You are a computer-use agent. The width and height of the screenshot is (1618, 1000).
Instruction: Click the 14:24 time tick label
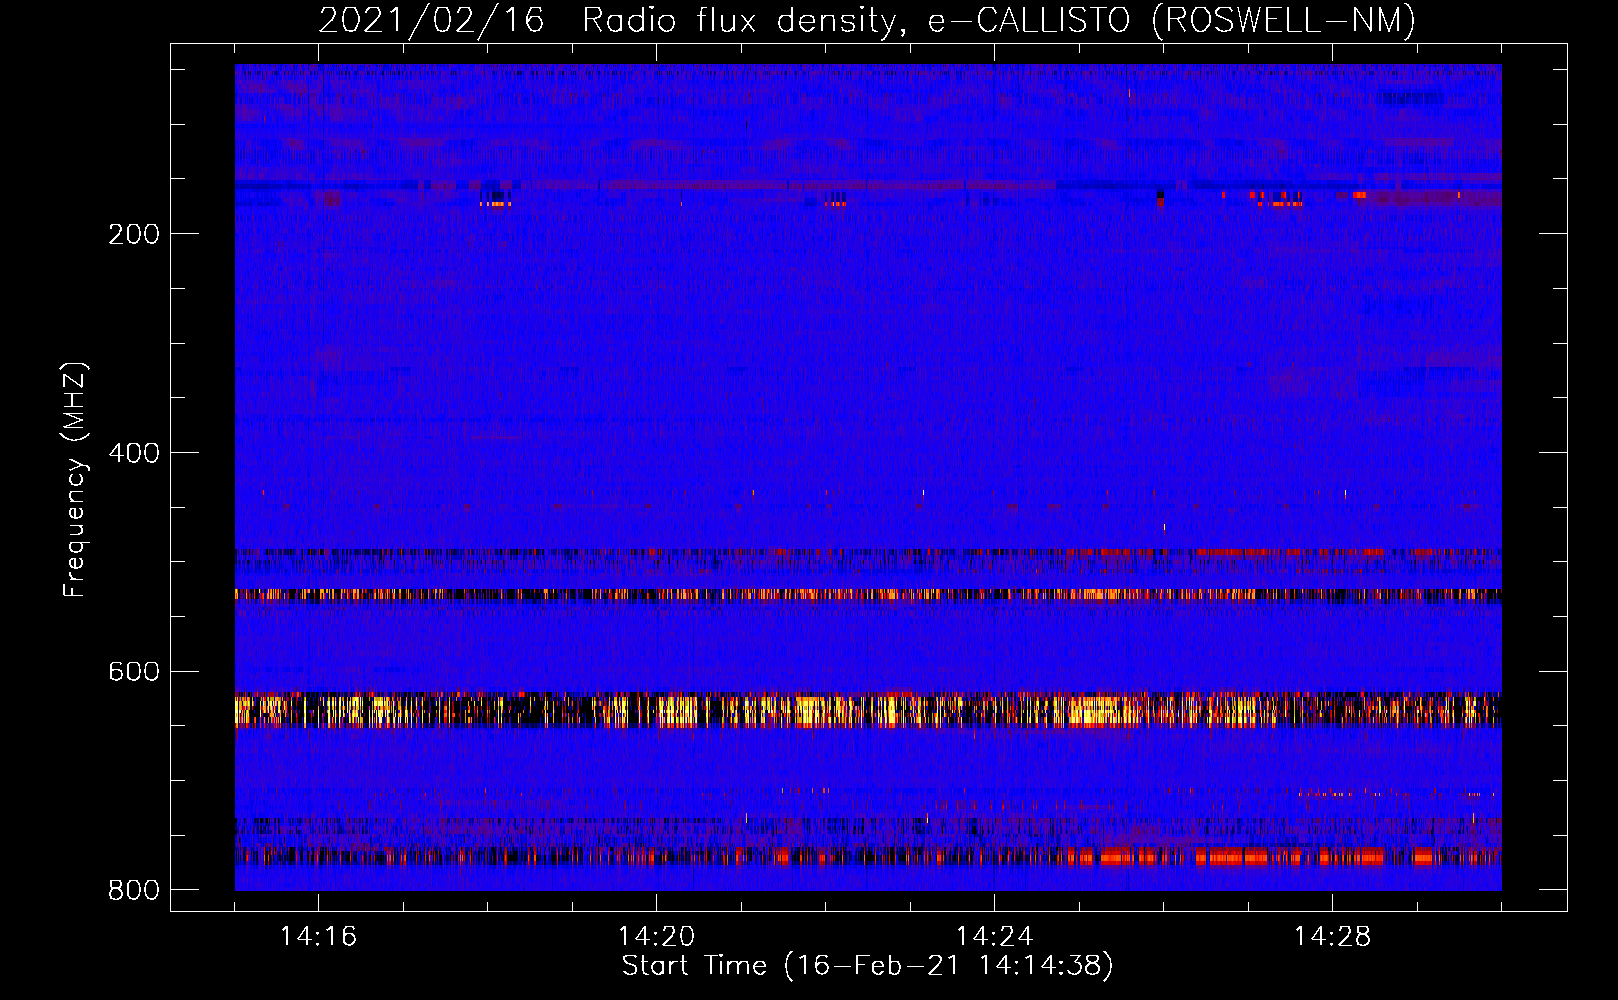tap(994, 936)
